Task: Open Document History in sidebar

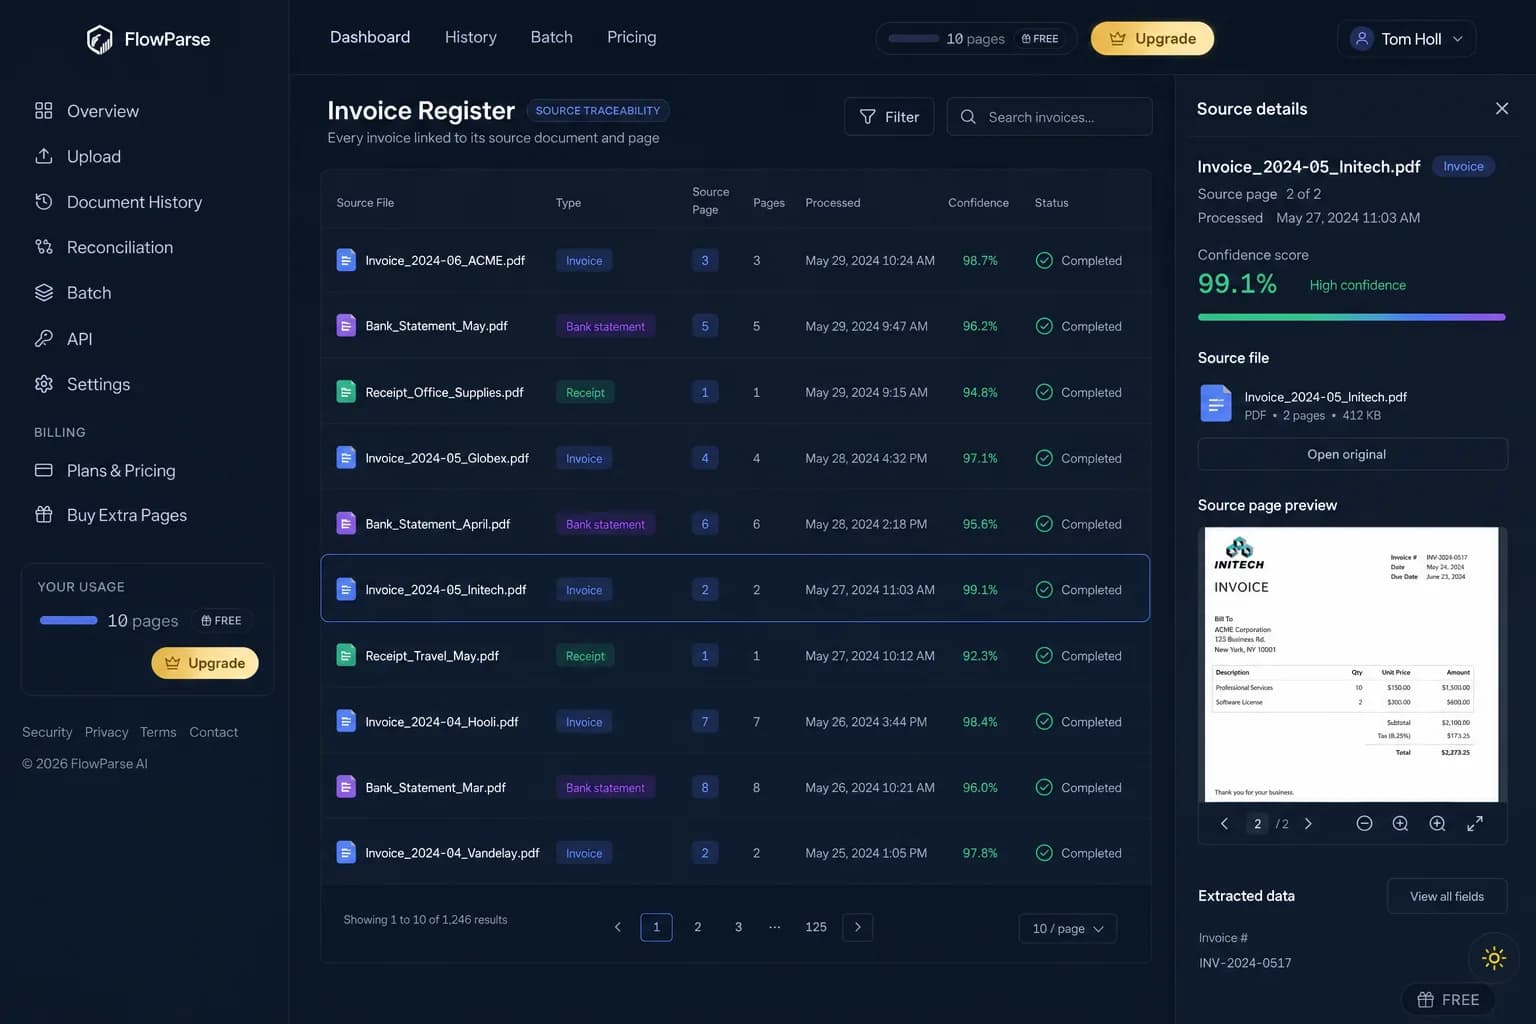Action: click(x=118, y=202)
